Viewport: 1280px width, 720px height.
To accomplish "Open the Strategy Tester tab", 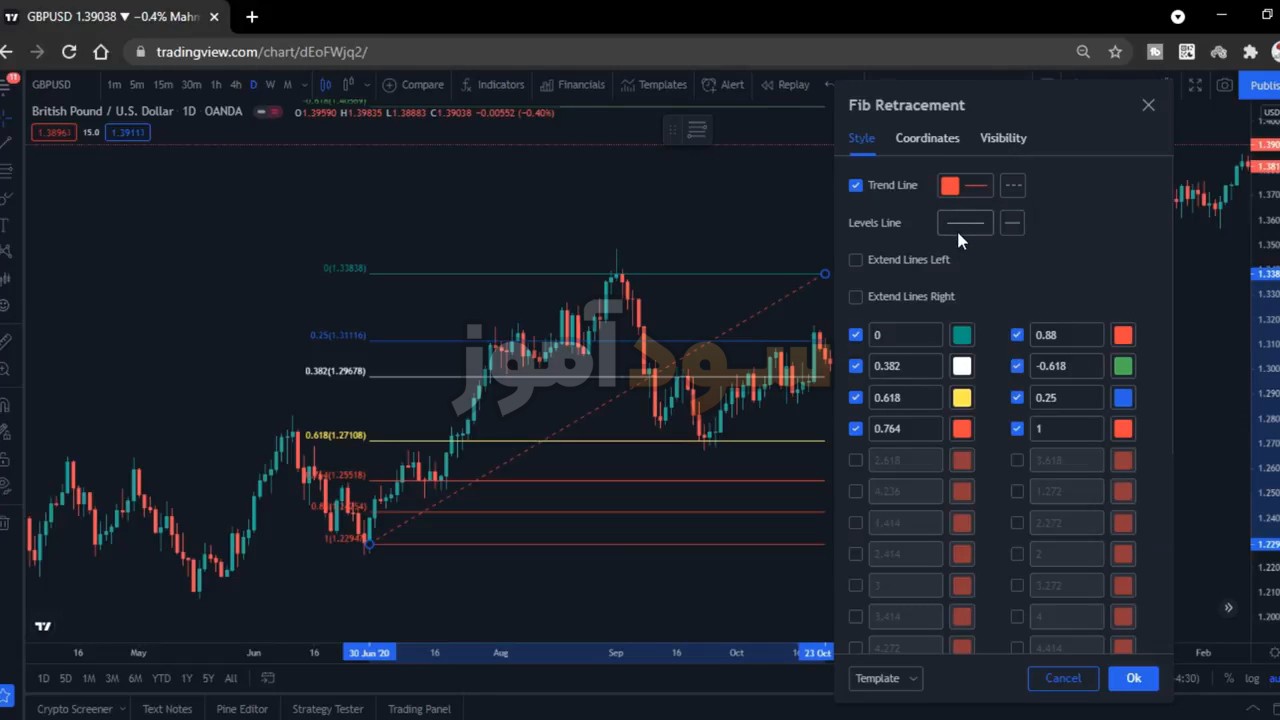I will (x=327, y=709).
